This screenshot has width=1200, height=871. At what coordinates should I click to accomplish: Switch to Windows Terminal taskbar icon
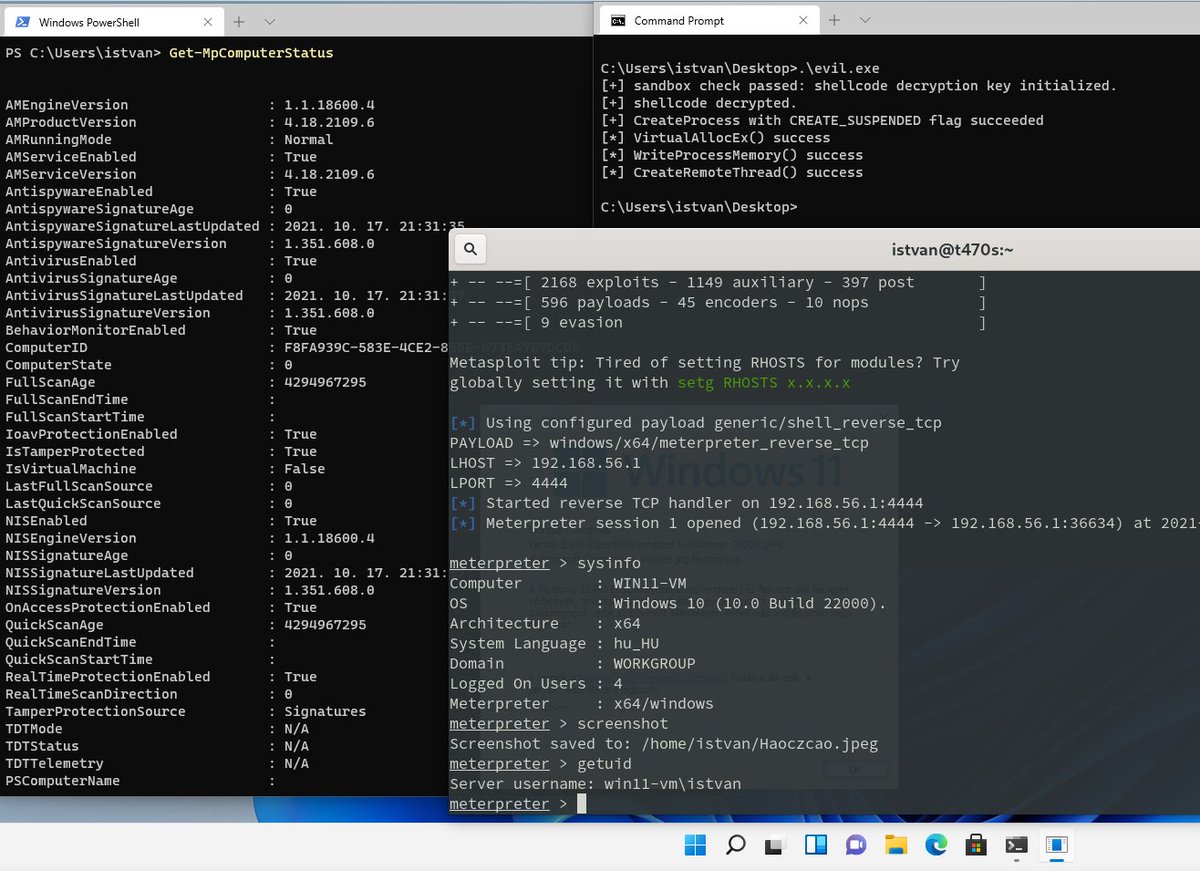[x=1016, y=845]
